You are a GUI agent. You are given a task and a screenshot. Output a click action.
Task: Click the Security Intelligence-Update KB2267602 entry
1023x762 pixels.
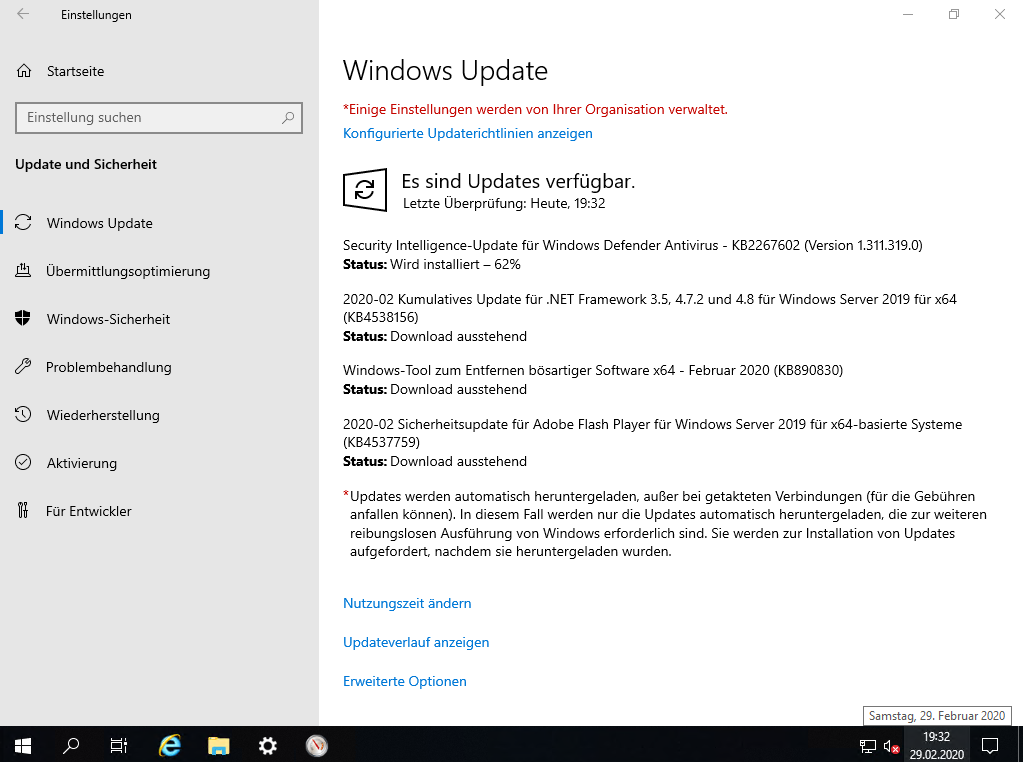pos(633,245)
